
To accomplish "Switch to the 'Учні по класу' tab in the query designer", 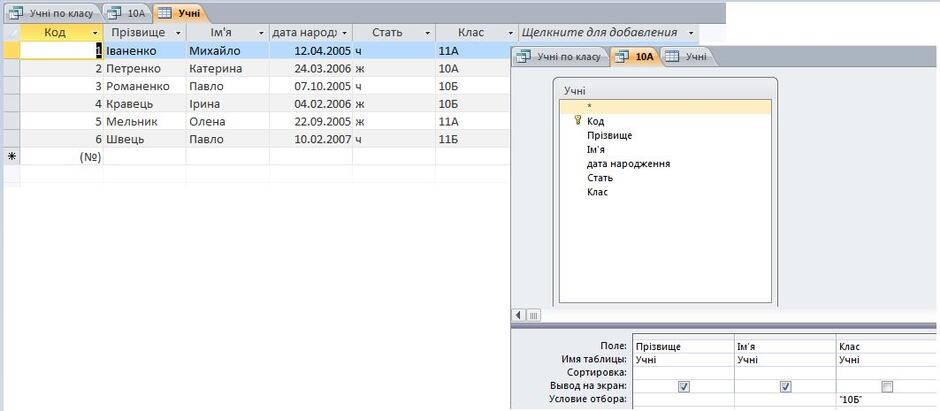I will click(x=560, y=57).
